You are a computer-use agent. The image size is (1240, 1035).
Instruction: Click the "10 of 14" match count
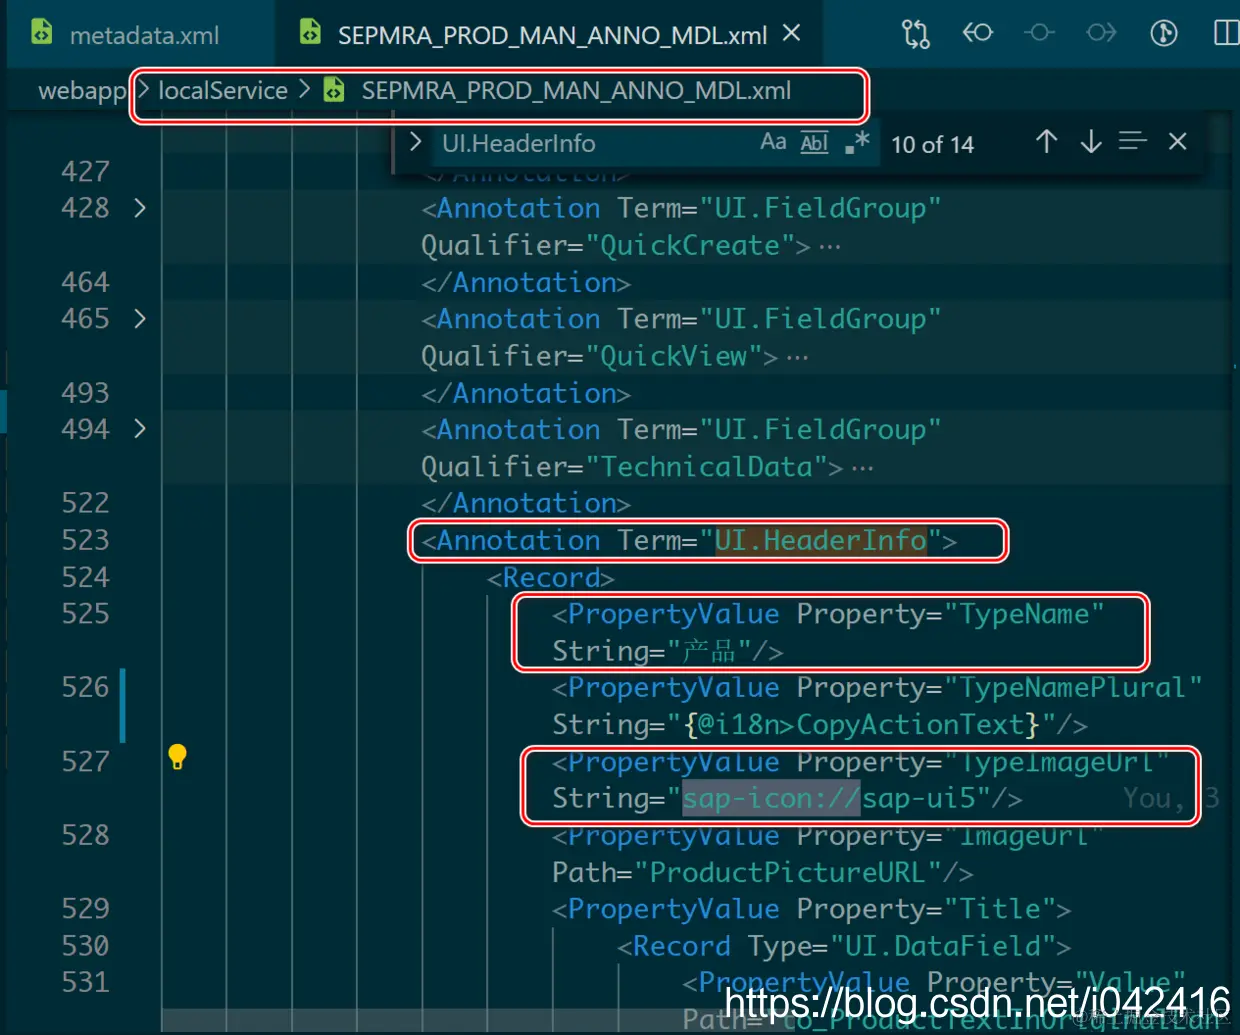[x=932, y=145]
